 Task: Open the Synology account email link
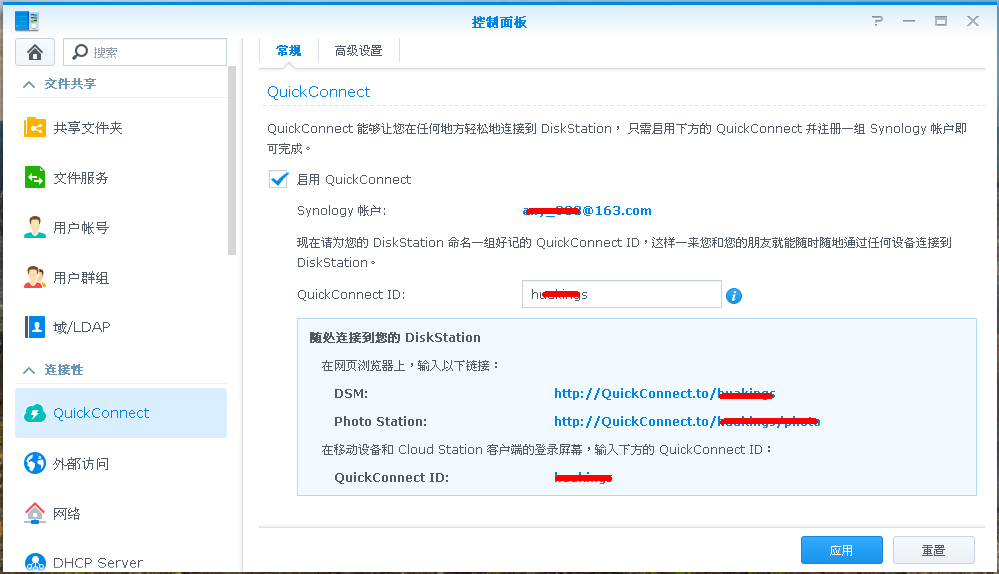[x=587, y=211]
